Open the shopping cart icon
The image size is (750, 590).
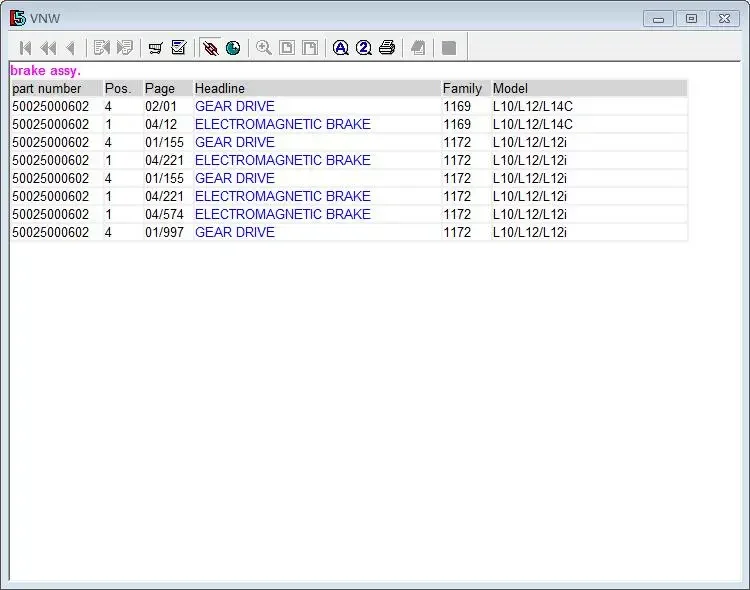click(x=155, y=48)
